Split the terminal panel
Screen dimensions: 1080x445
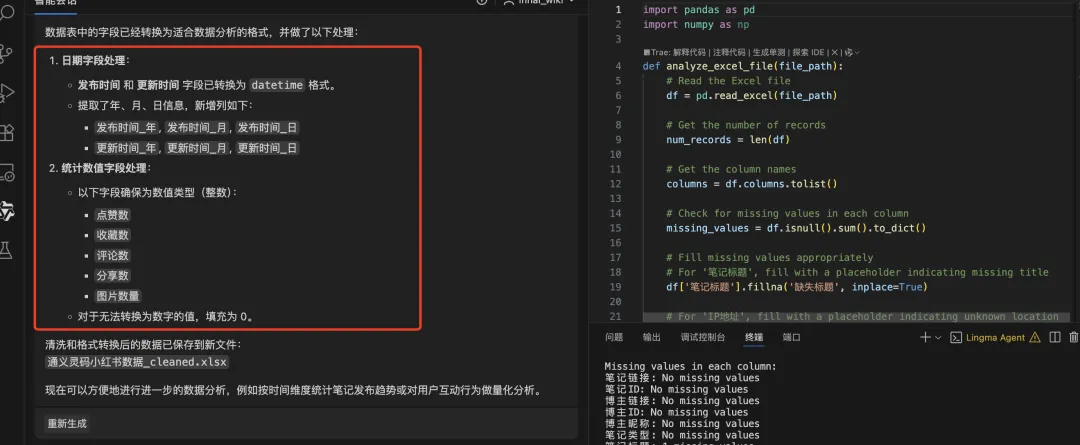(1055, 338)
